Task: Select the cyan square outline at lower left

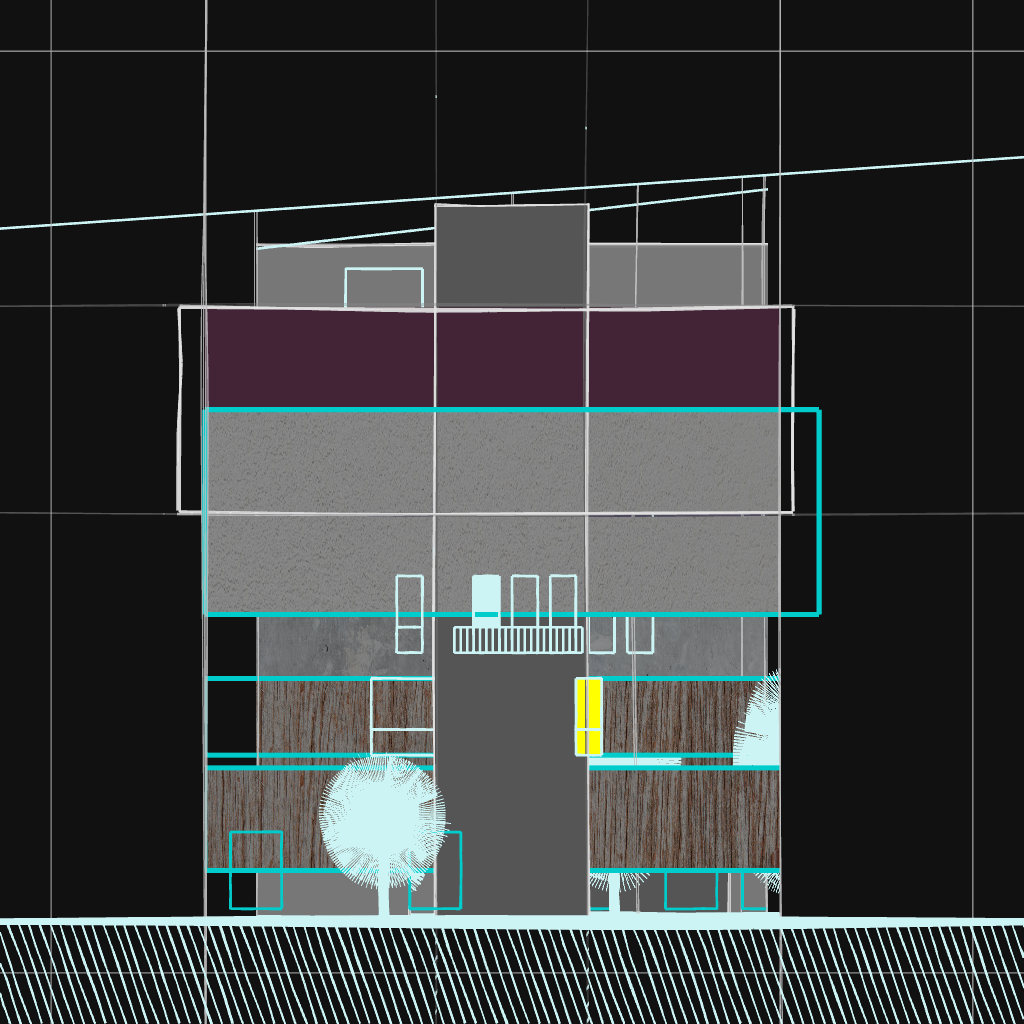Action: (256, 869)
